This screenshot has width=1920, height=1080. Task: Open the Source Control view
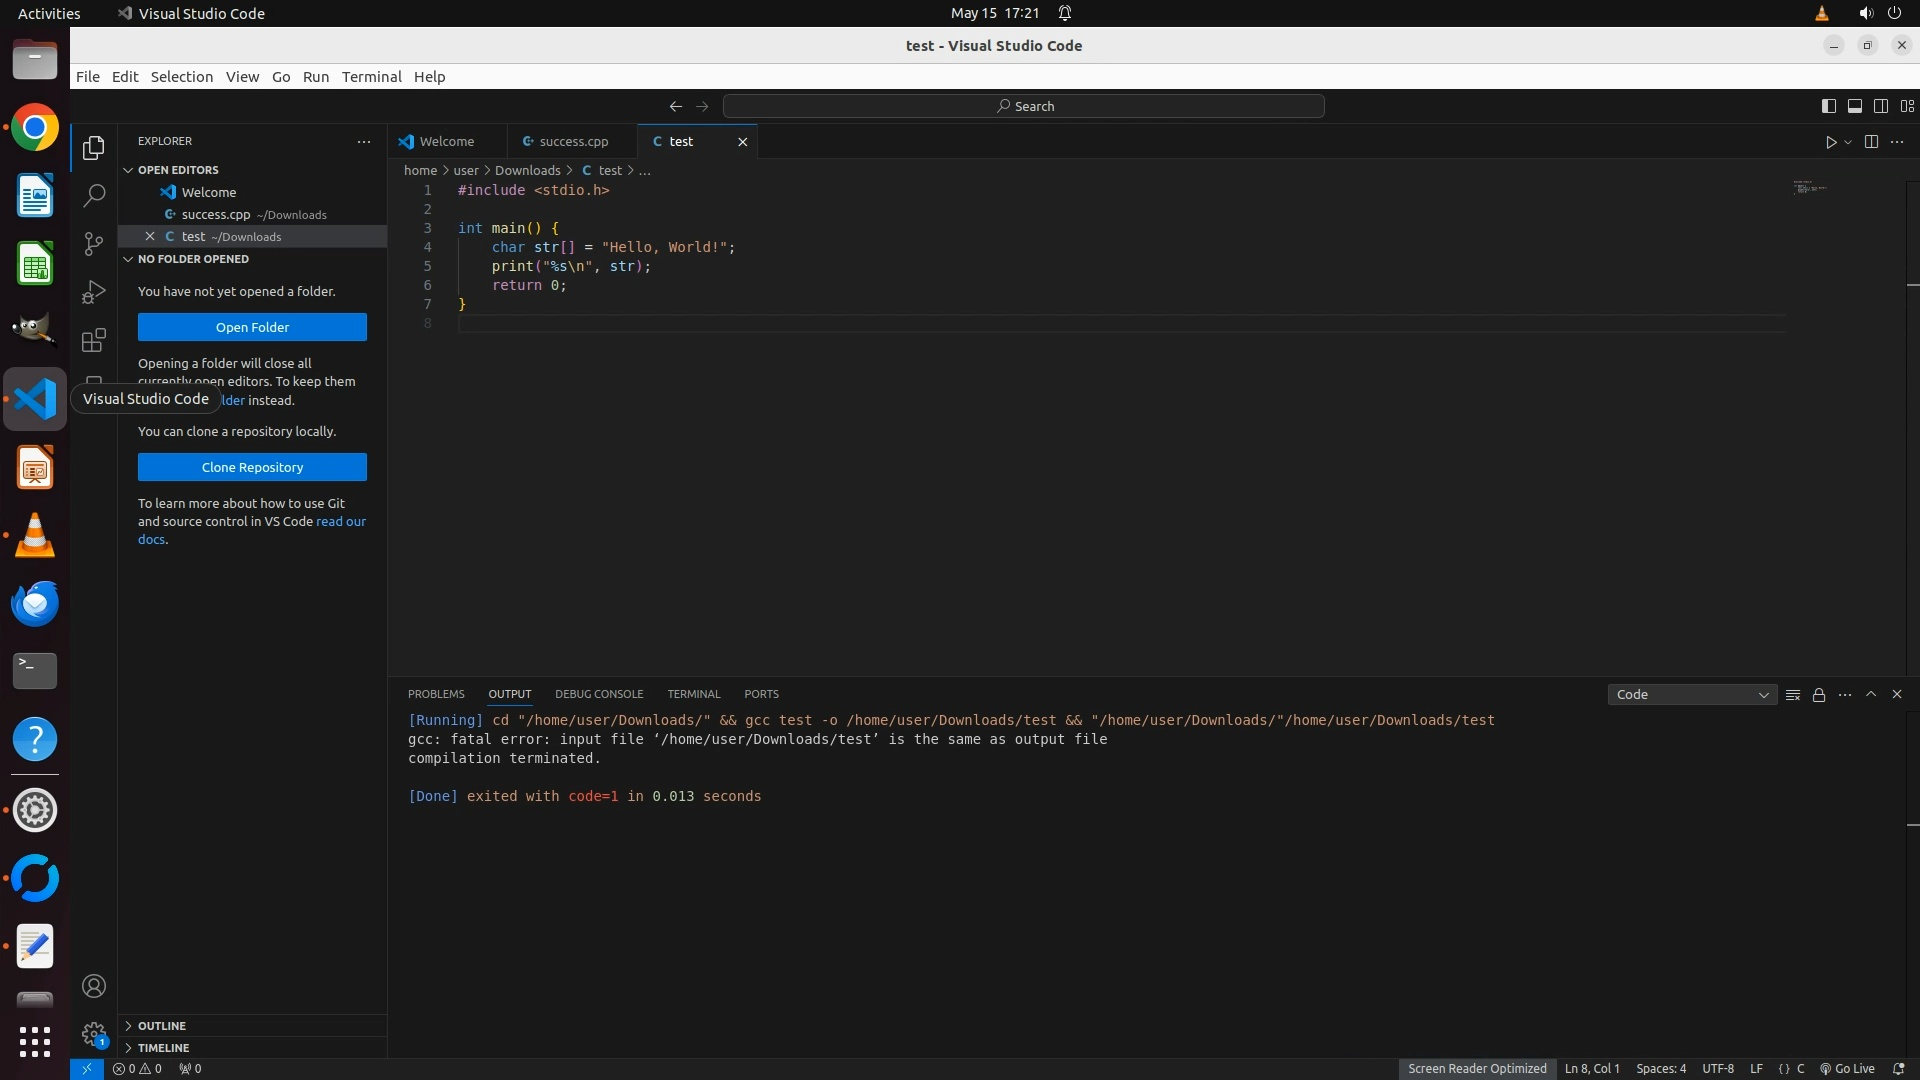point(94,244)
